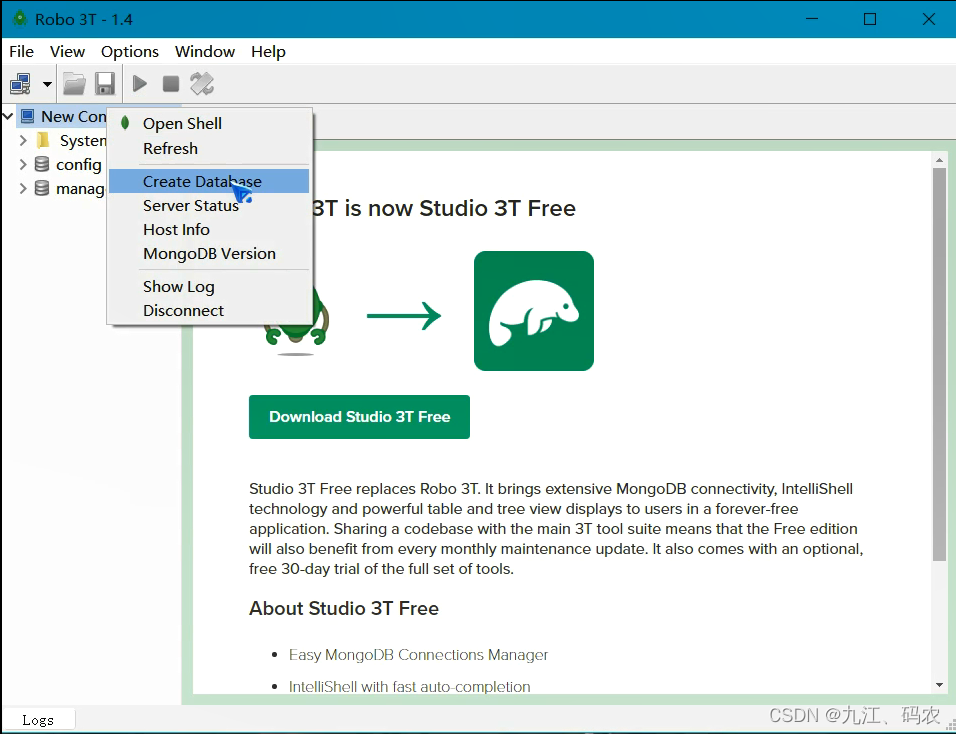This screenshot has height=734, width=956.
Task: Open the Logs panel button
Action: coord(38,720)
